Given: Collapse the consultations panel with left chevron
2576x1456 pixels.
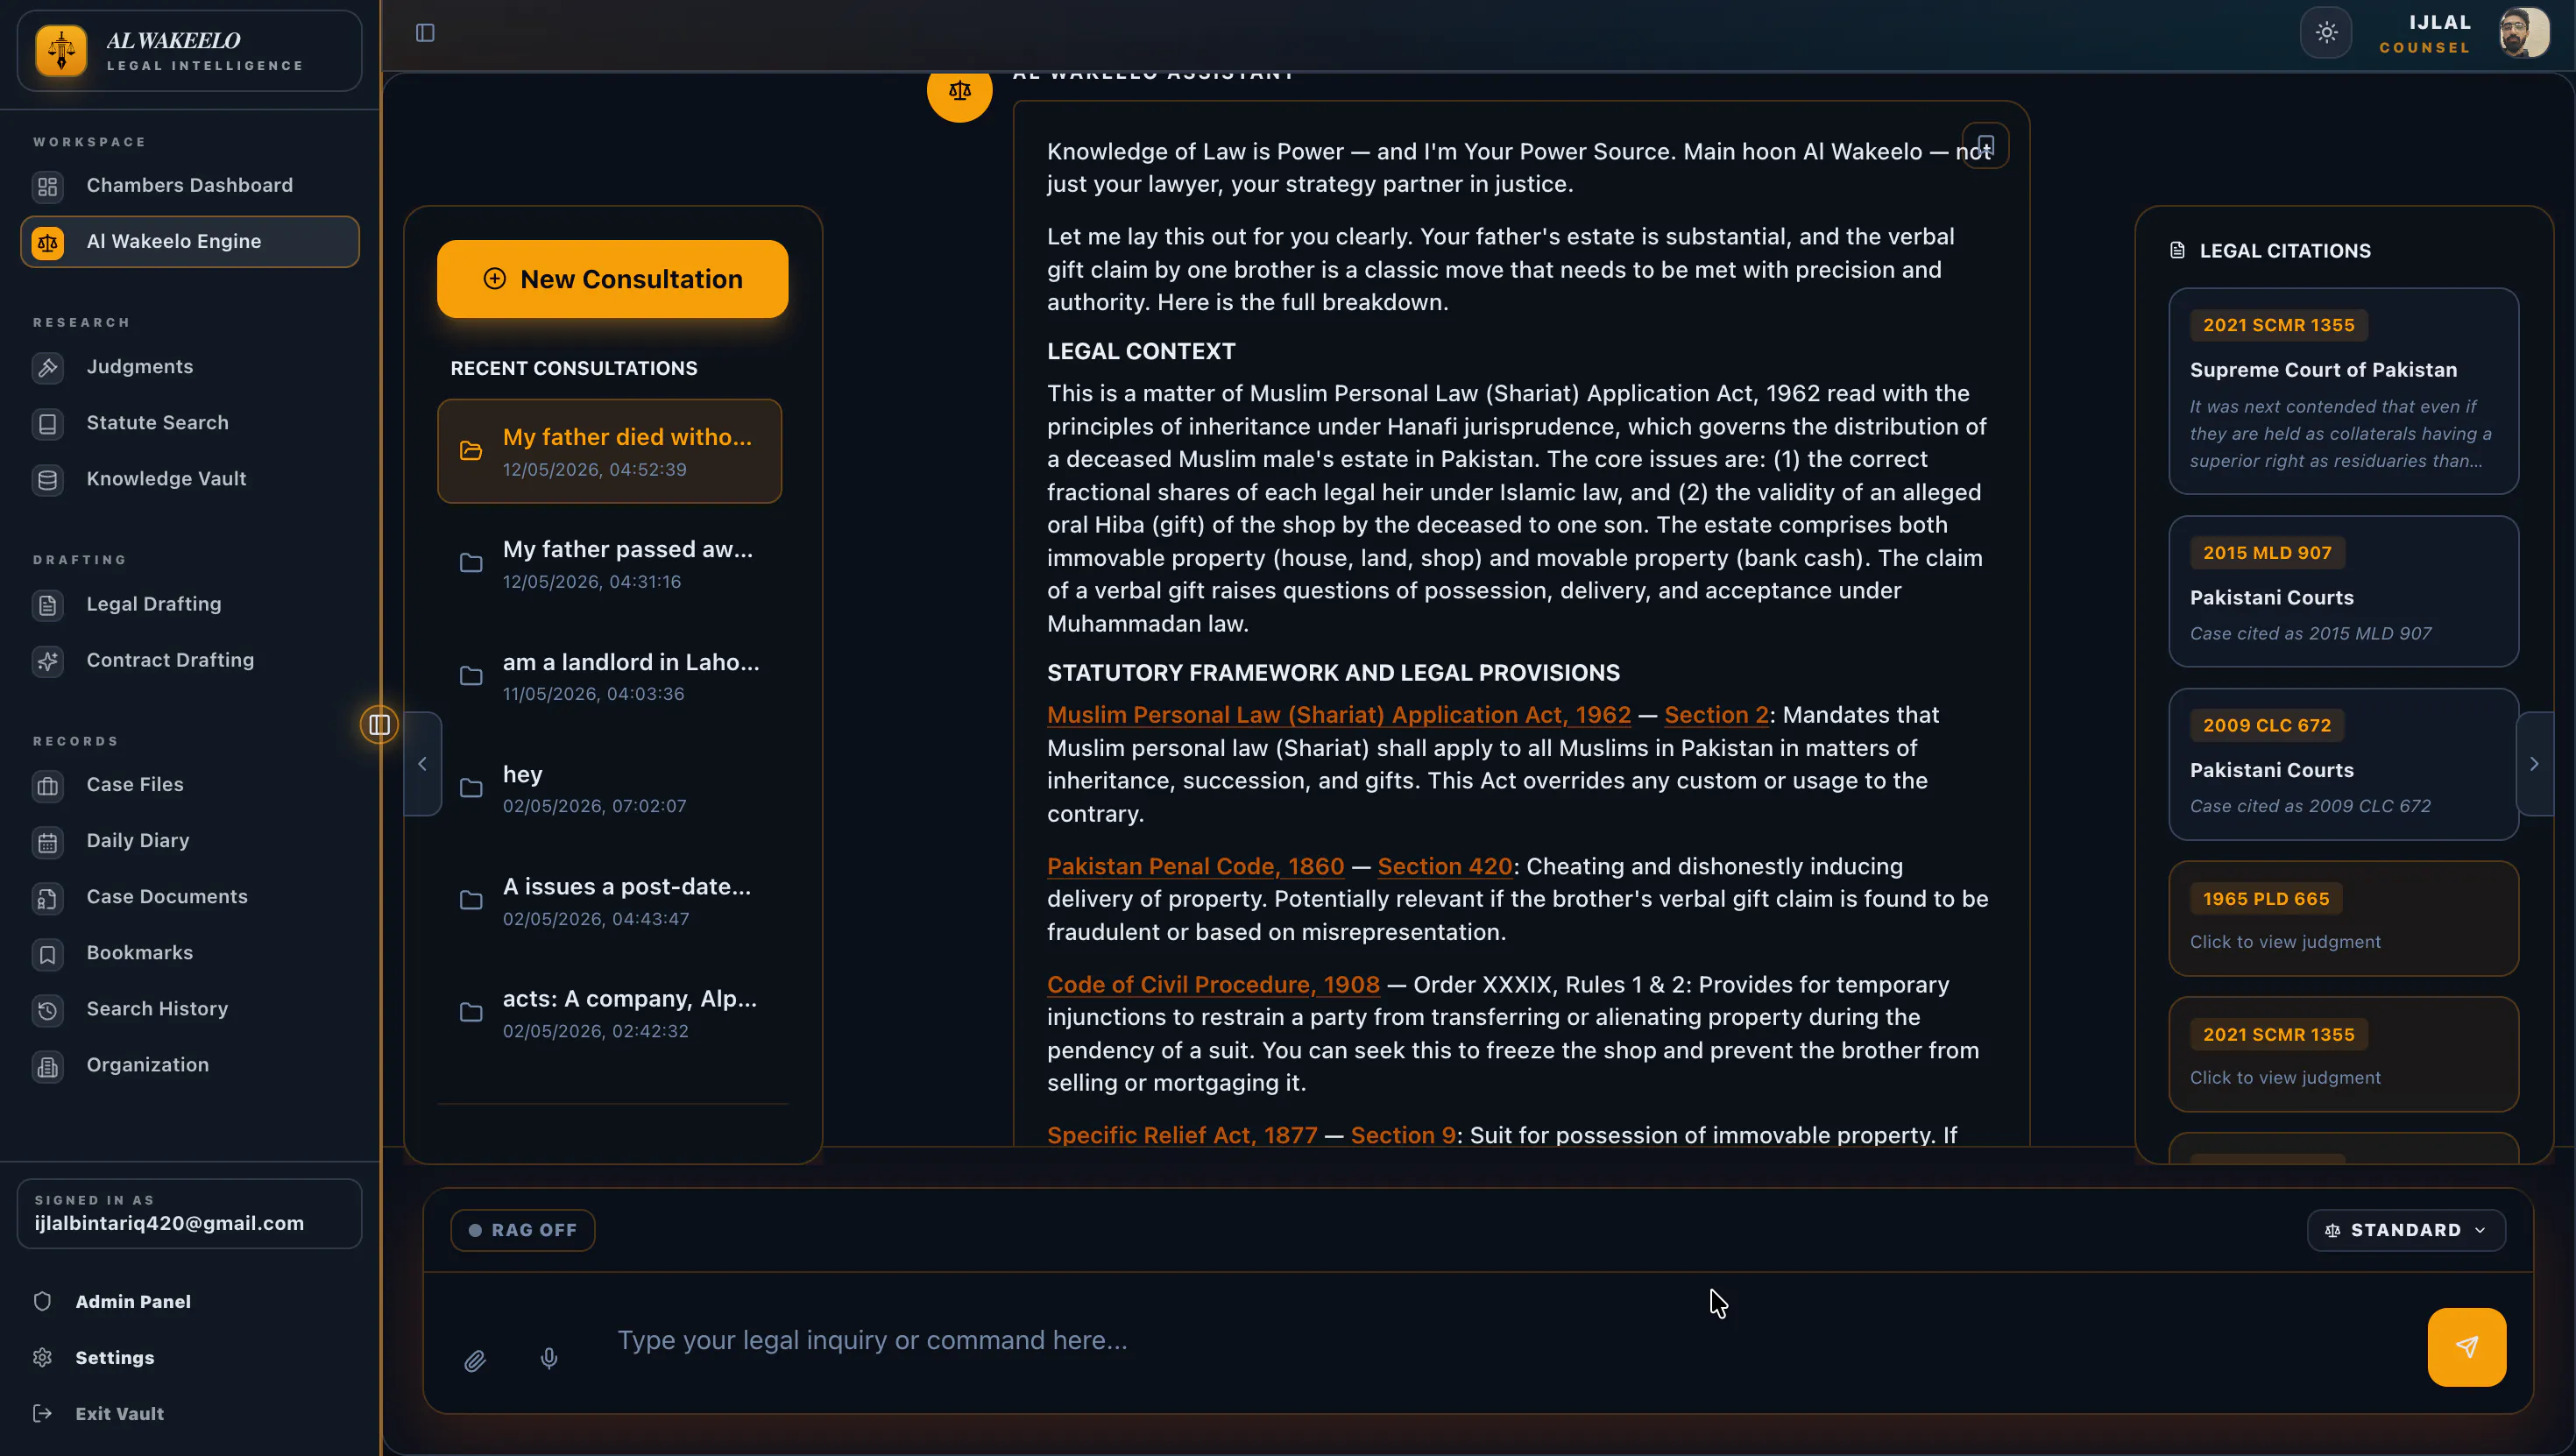Looking at the screenshot, I should (422, 764).
